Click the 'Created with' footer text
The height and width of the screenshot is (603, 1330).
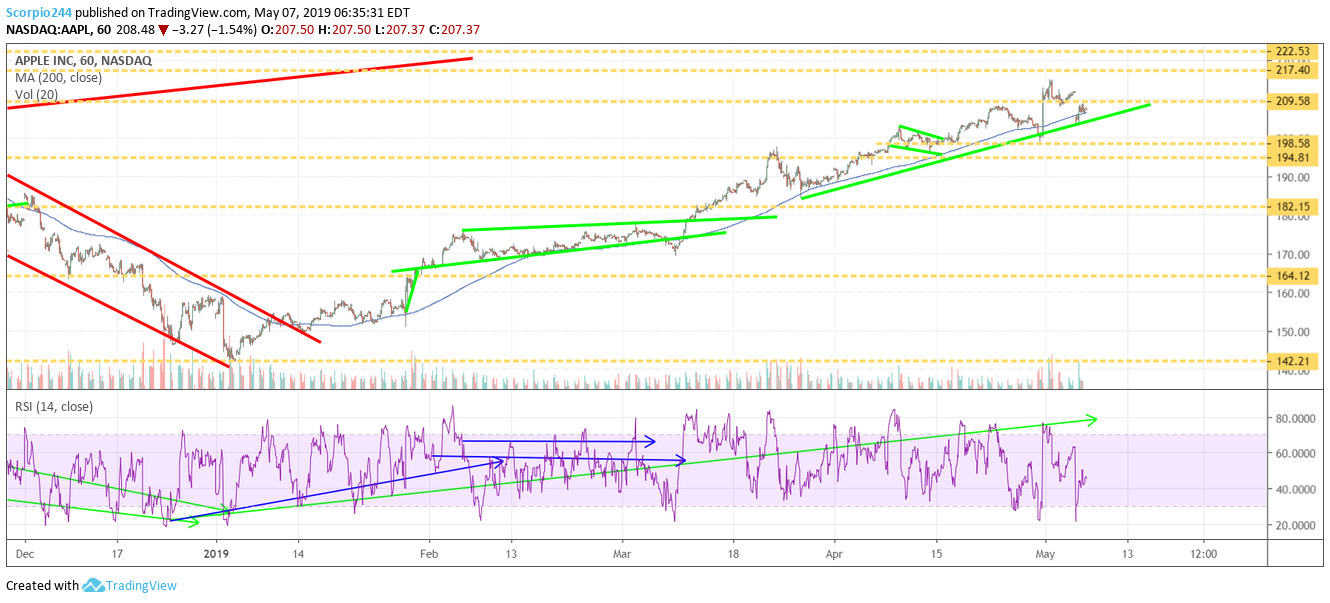pos(42,586)
